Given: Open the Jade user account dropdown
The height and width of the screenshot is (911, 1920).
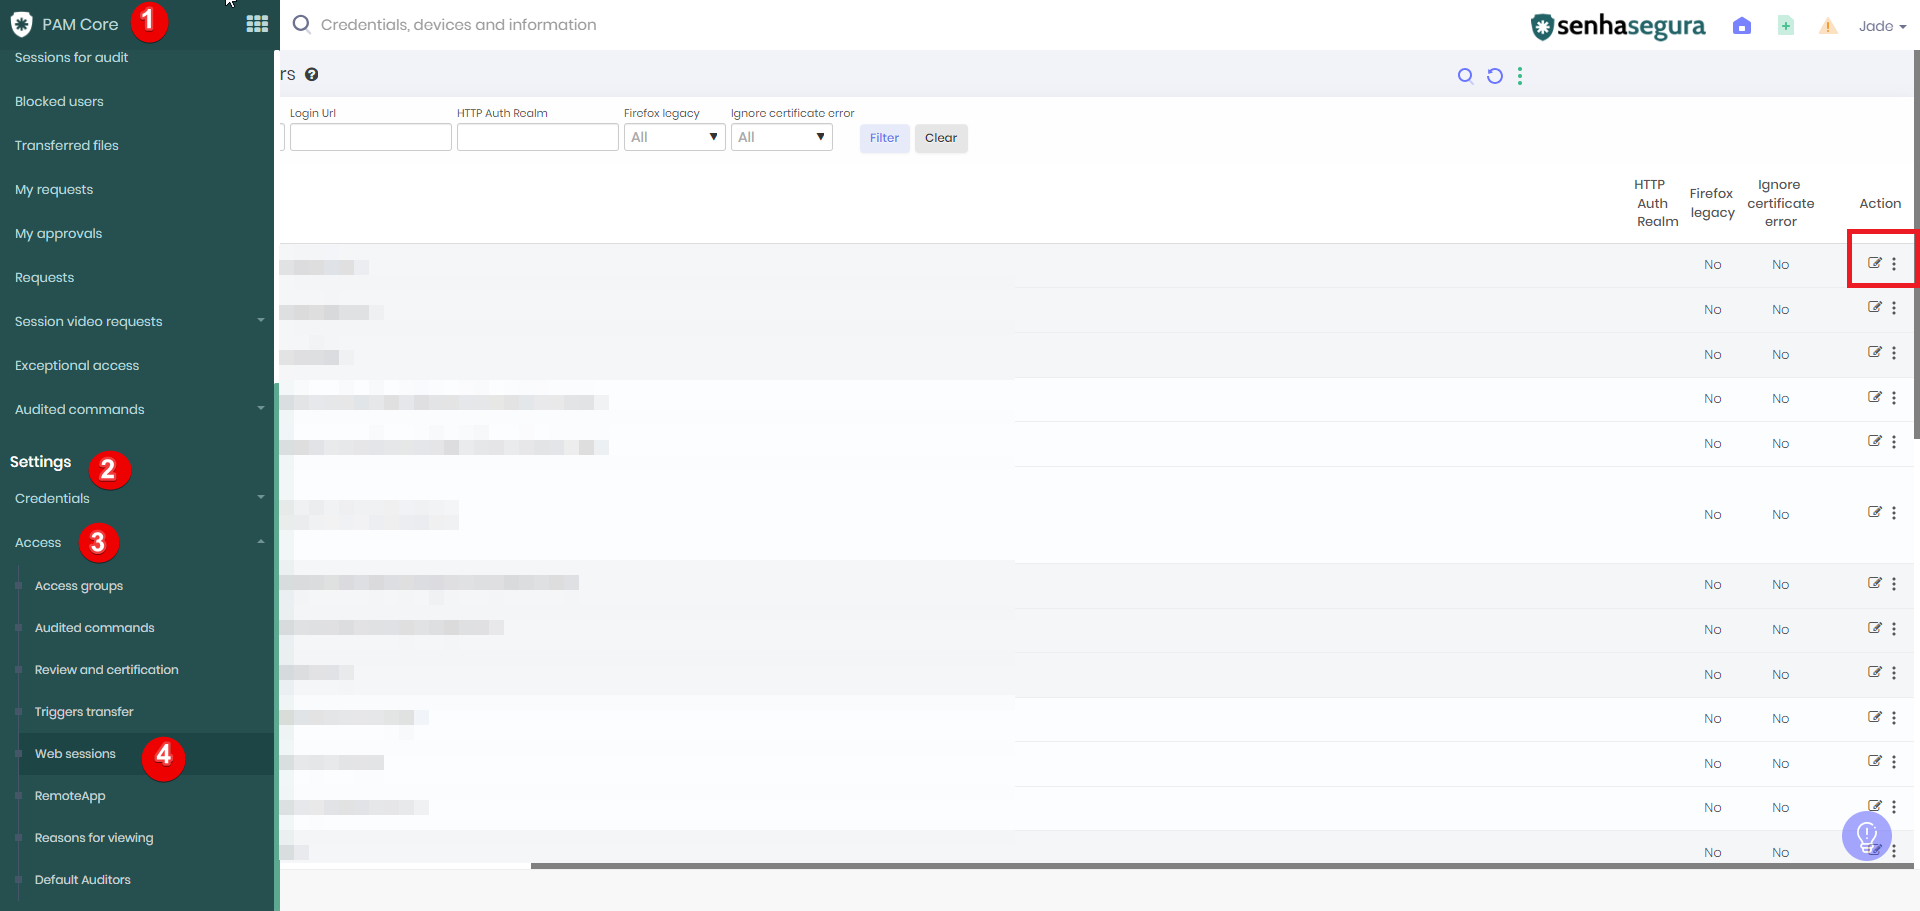Looking at the screenshot, I should click(1882, 26).
